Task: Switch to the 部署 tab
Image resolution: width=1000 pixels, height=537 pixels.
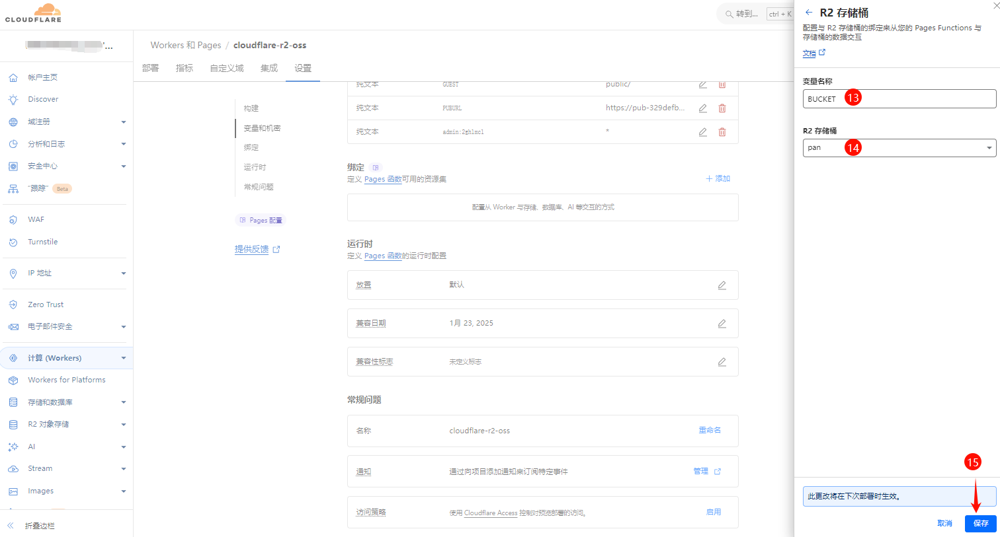Action: (x=150, y=68)
